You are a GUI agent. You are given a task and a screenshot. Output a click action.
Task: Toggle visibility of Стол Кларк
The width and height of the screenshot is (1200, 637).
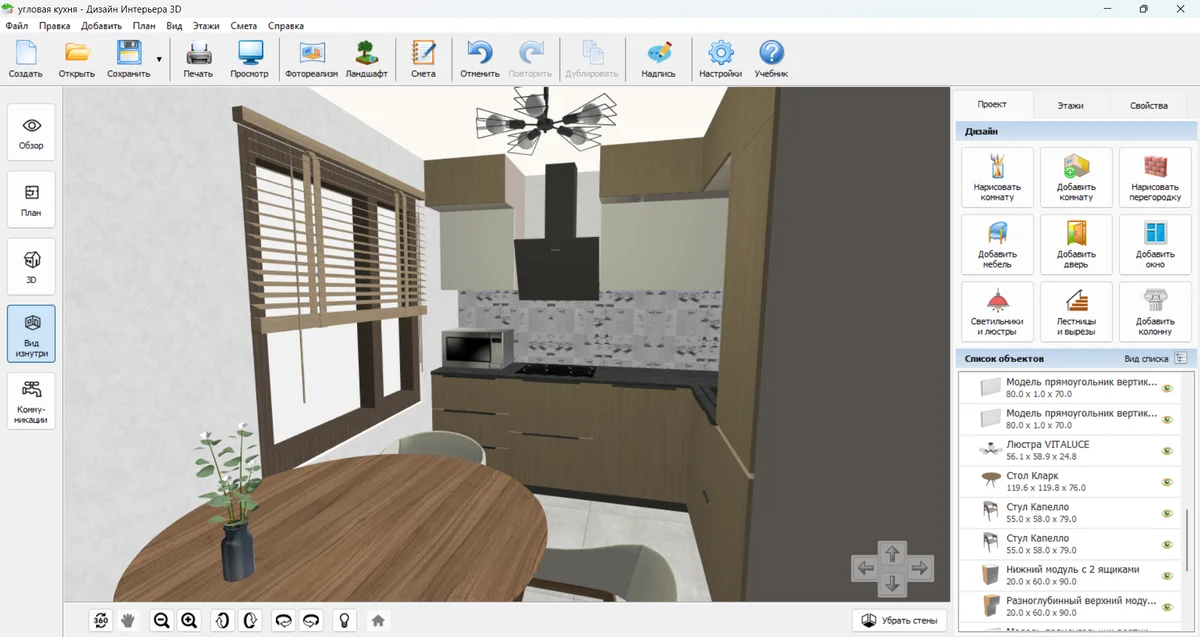[1166, 482]
